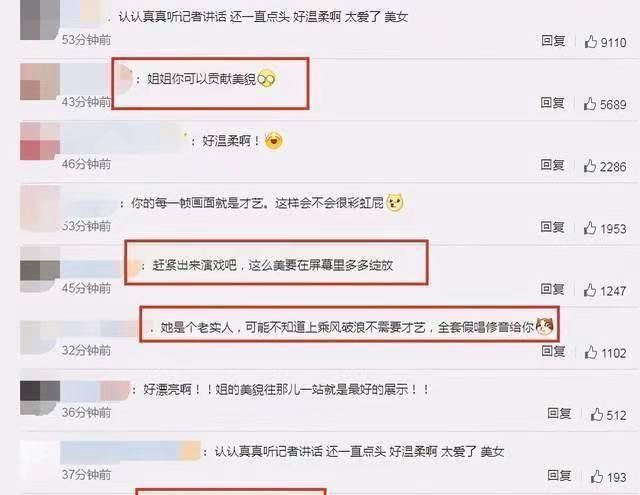
Task: Click 回复 on 姐姐你可以贡献美貌 comment
Action: 553,102
